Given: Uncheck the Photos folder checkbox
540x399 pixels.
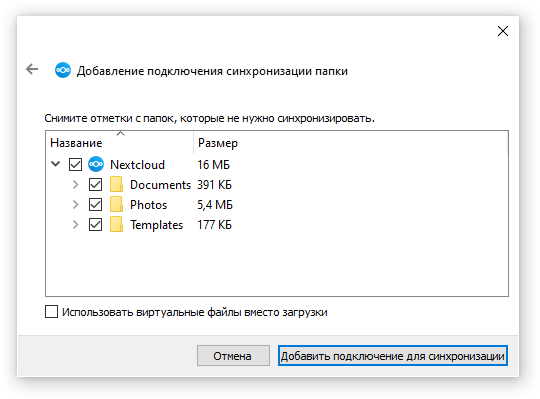Looking at the screenshot, I should (95, 204).
